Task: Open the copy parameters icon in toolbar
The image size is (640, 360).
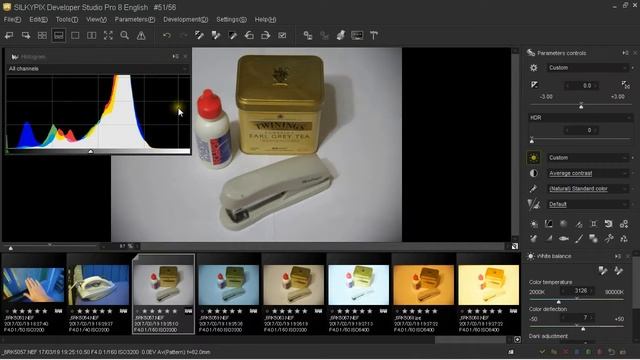Action: click(308, 36)
